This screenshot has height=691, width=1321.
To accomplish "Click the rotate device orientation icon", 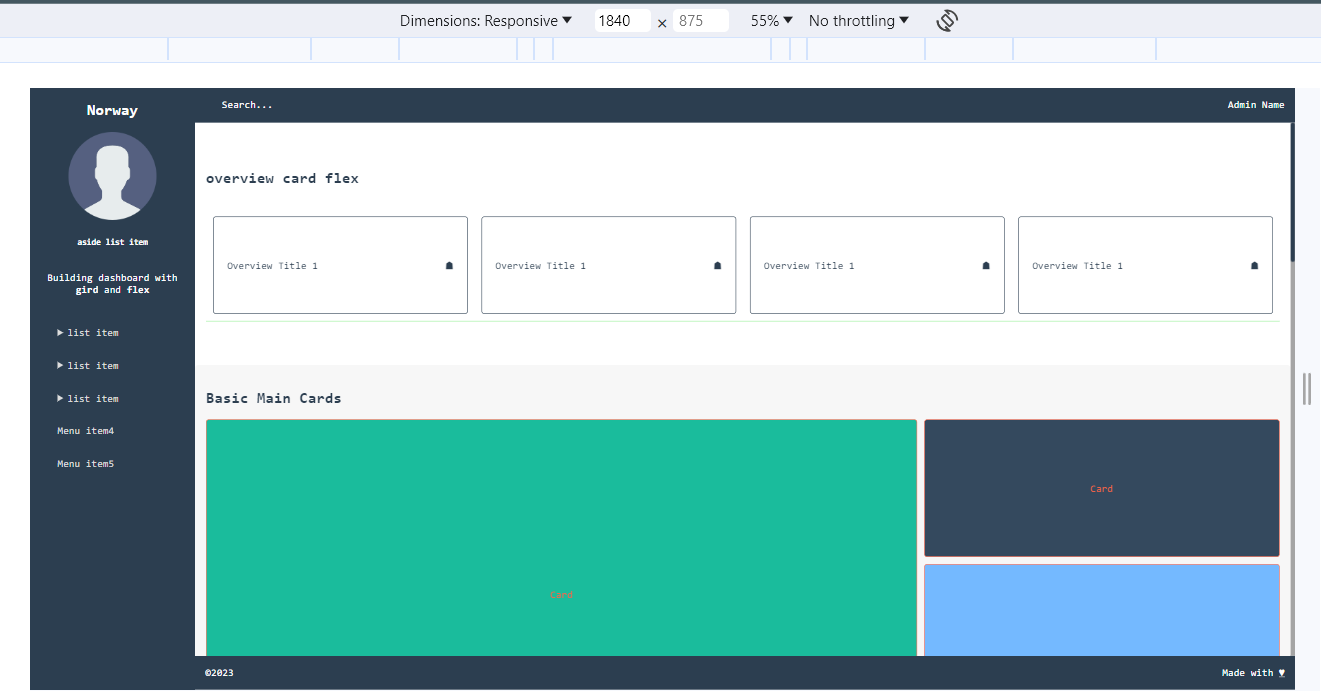I will tap(947, 21).
